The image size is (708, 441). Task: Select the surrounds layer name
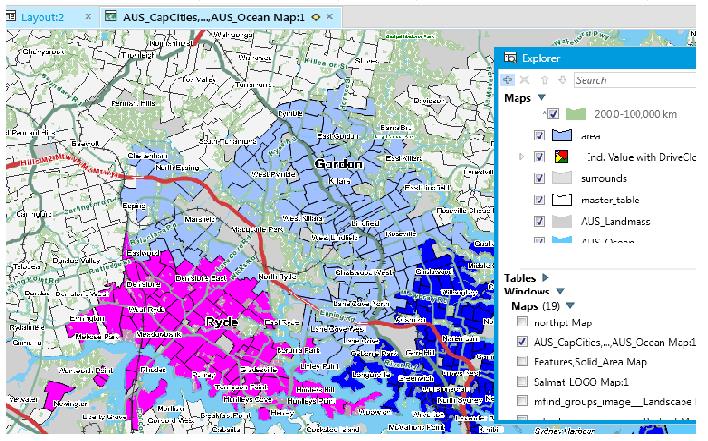click(604, 178)
